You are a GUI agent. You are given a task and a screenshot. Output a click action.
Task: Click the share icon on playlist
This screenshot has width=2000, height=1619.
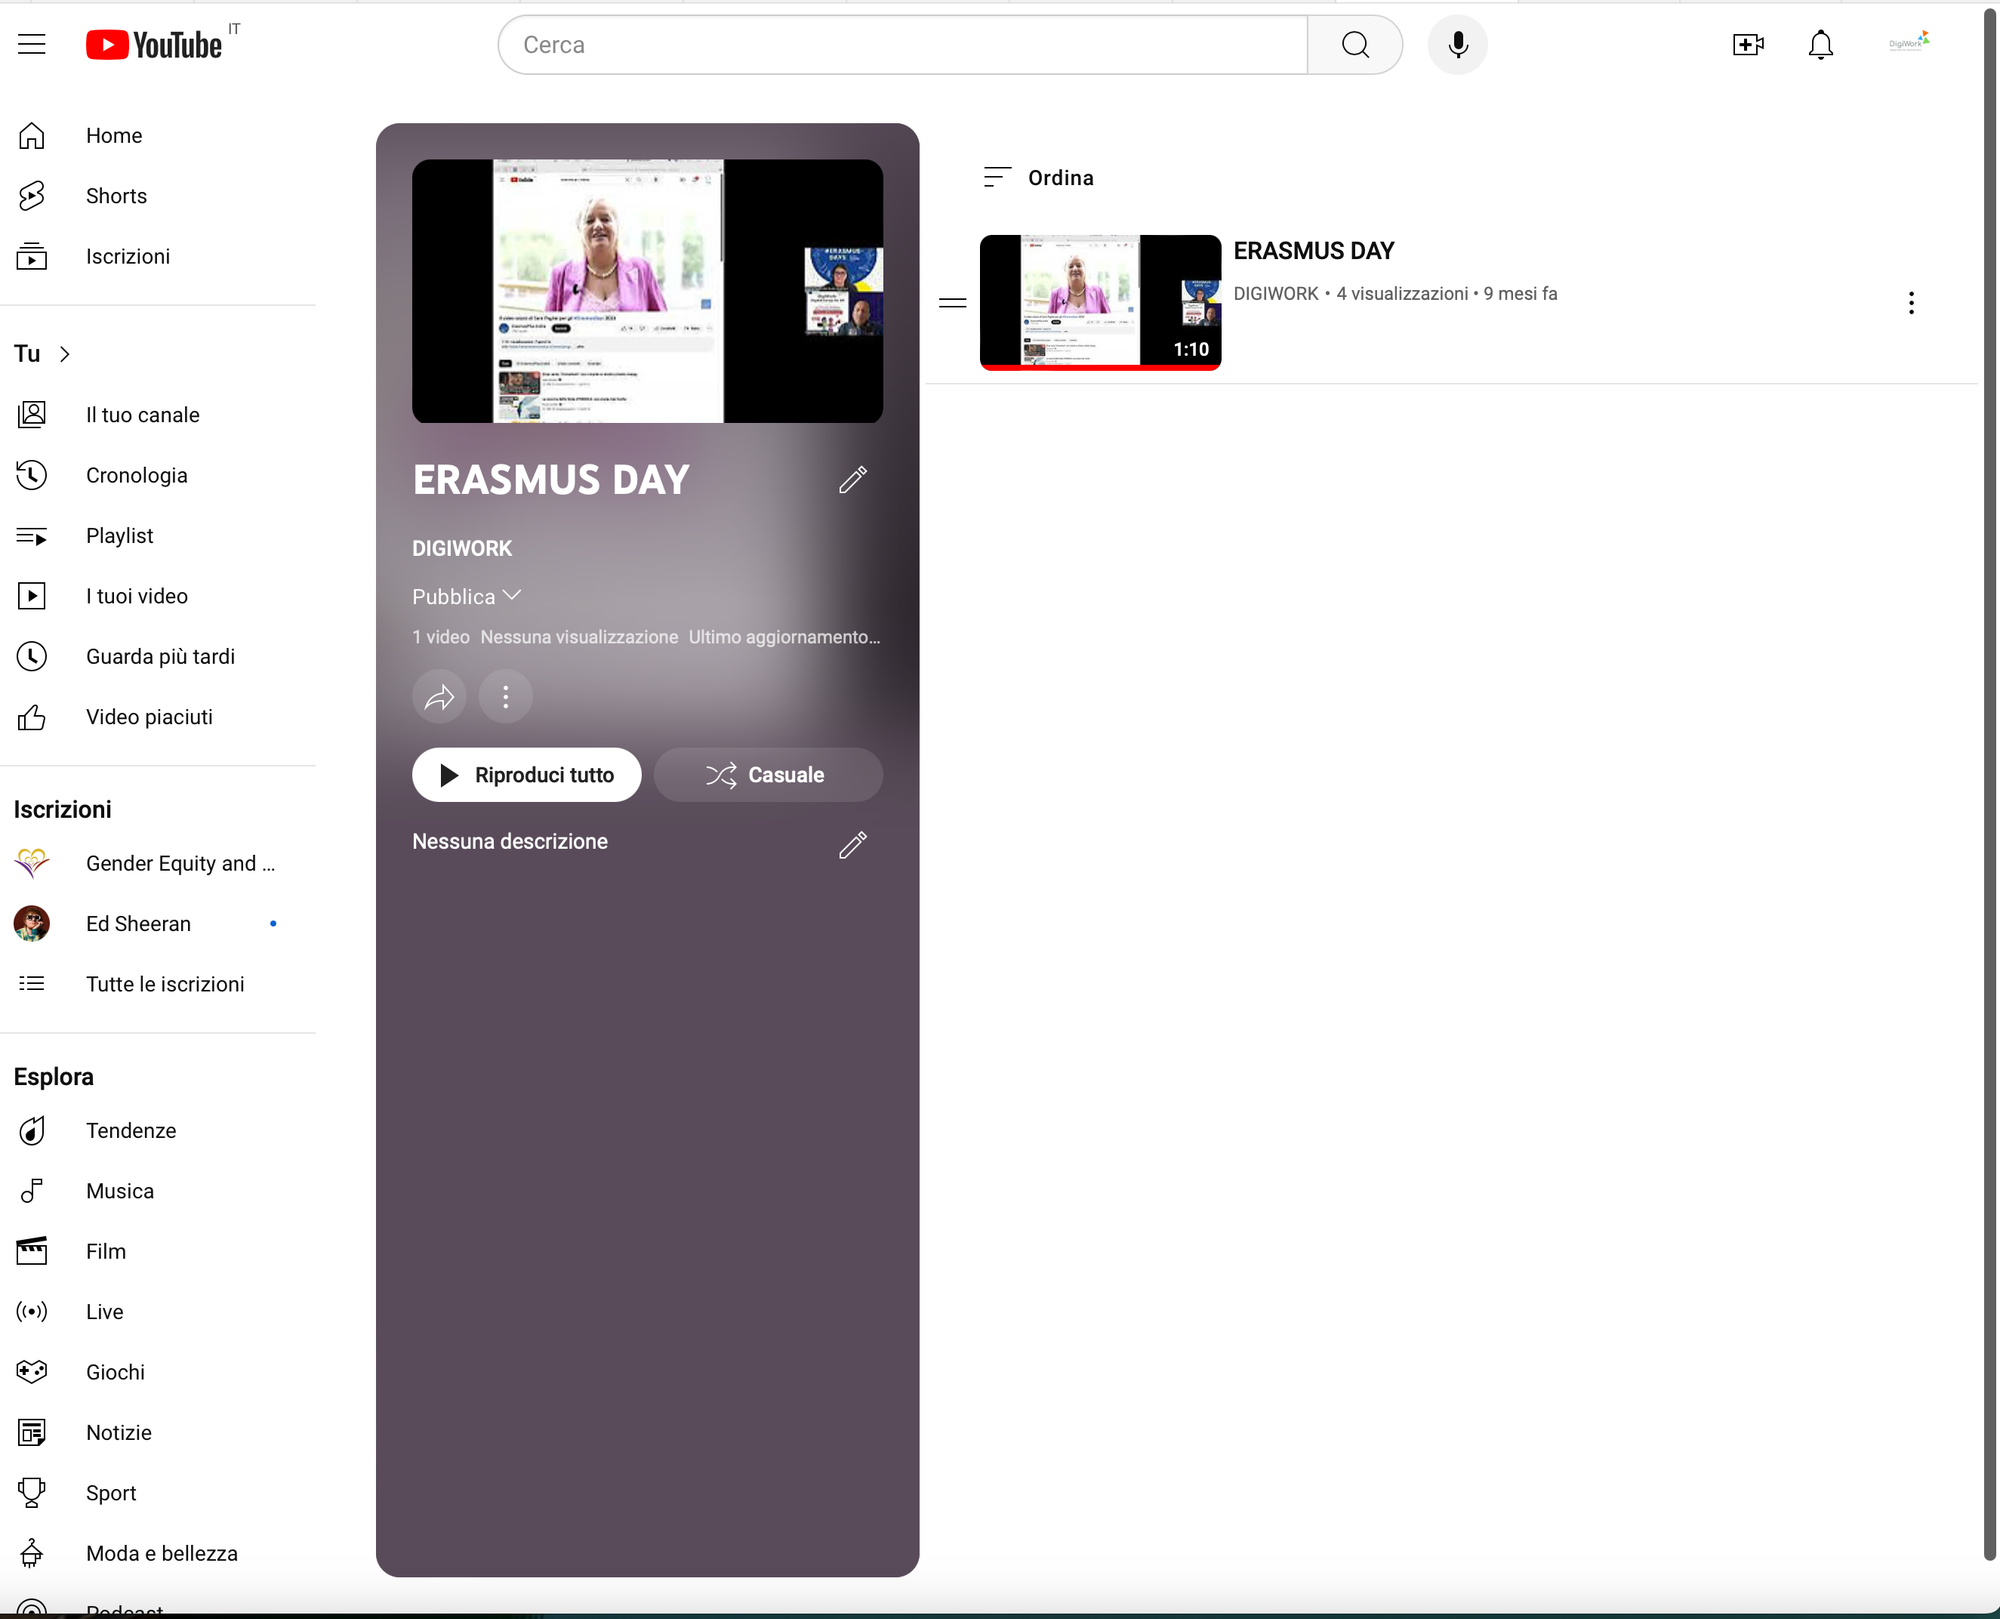tap(441, 696)
